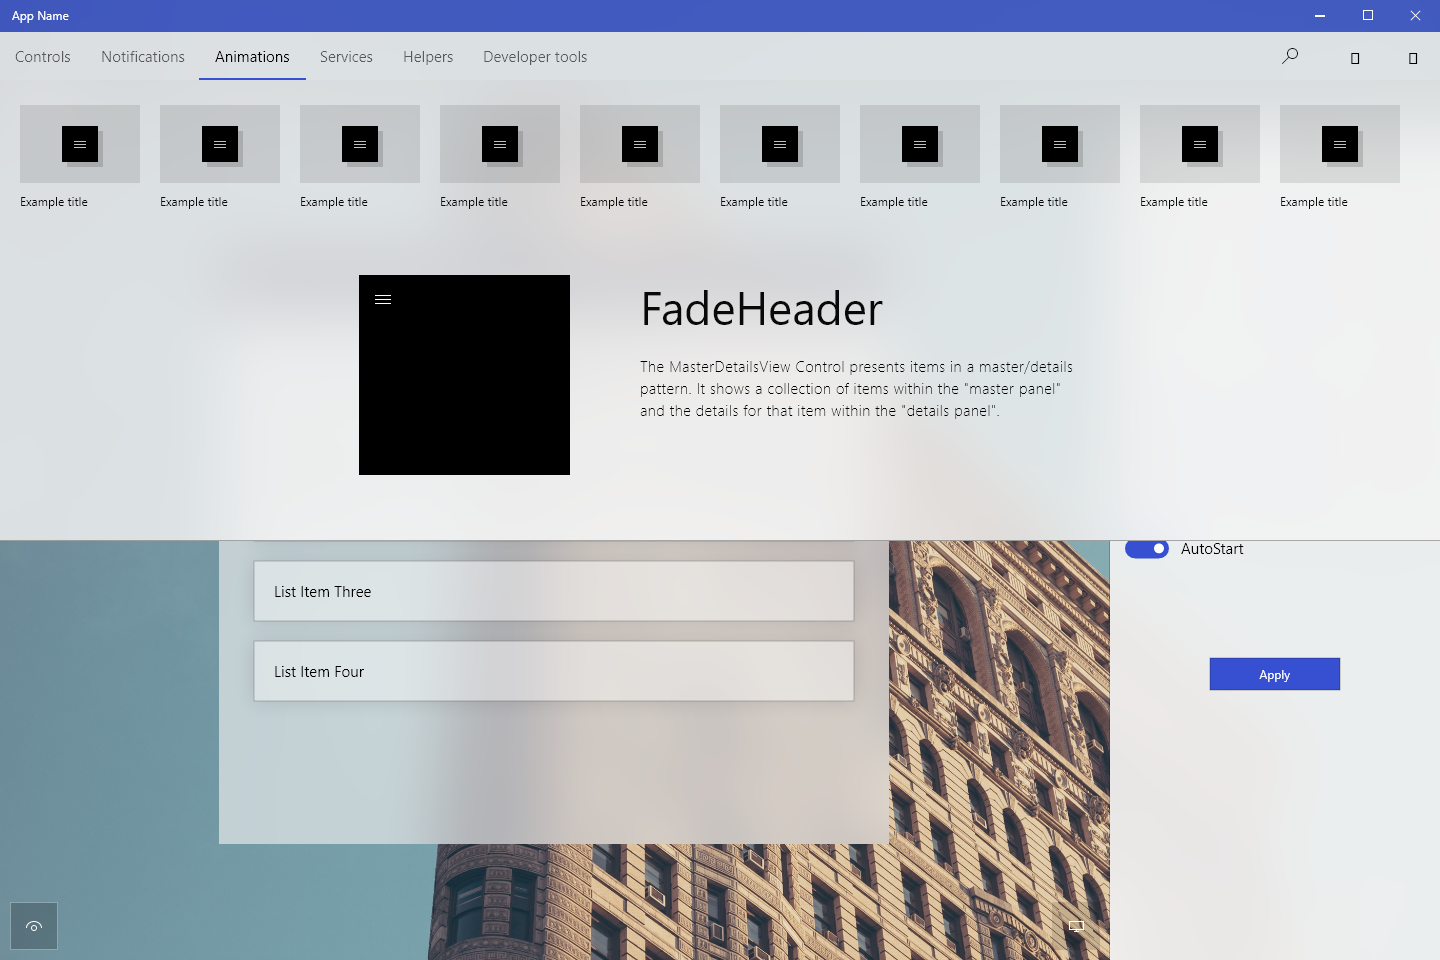
Task: Click the AutoStart label text
Action: click(x=1212, y=549)
